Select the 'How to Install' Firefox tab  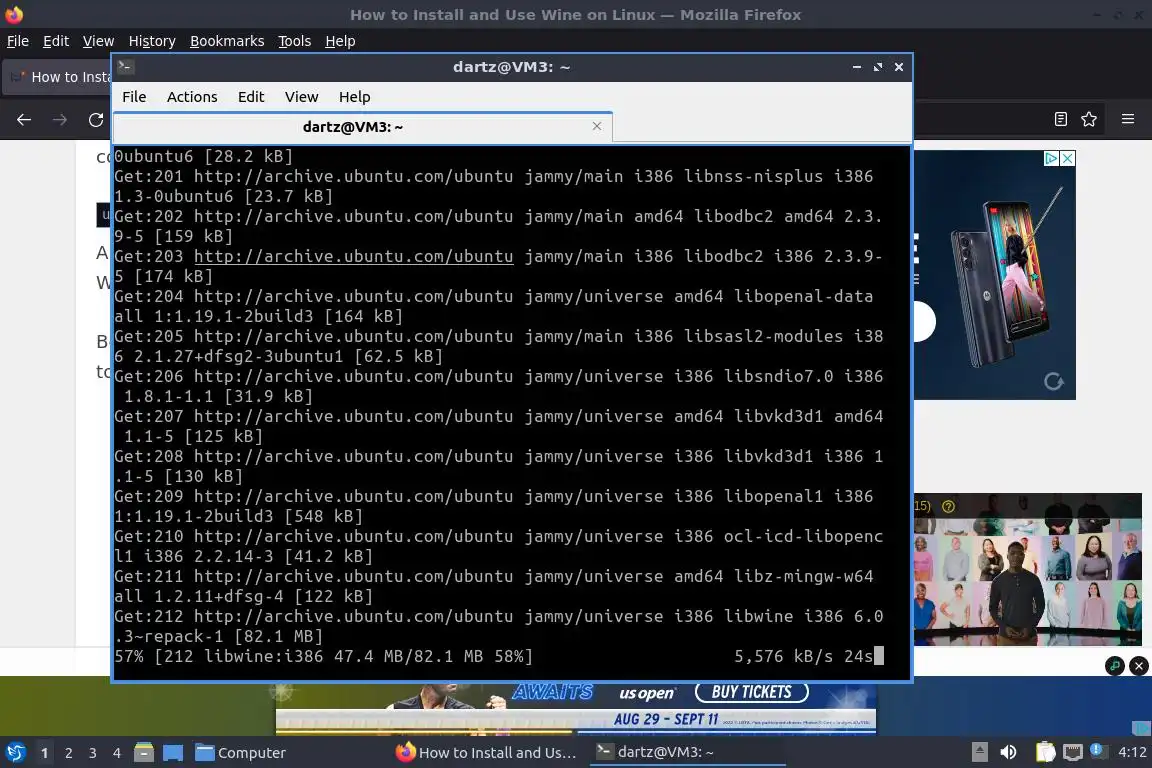coord(59,77)
